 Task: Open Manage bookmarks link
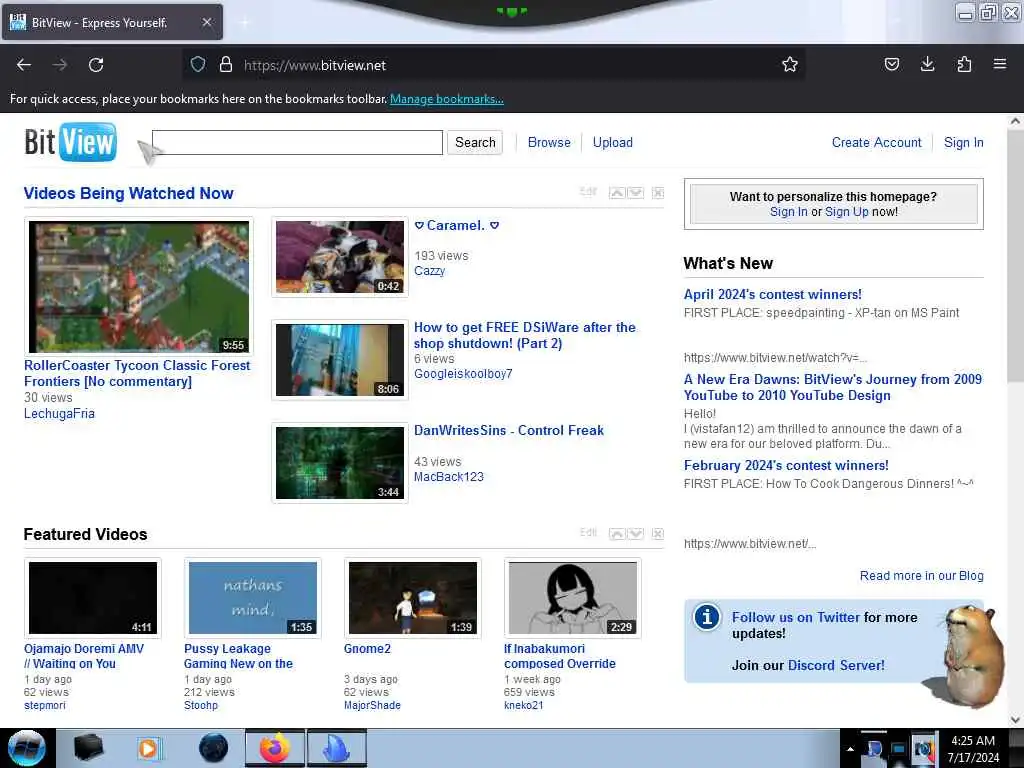tap(447, 99)
